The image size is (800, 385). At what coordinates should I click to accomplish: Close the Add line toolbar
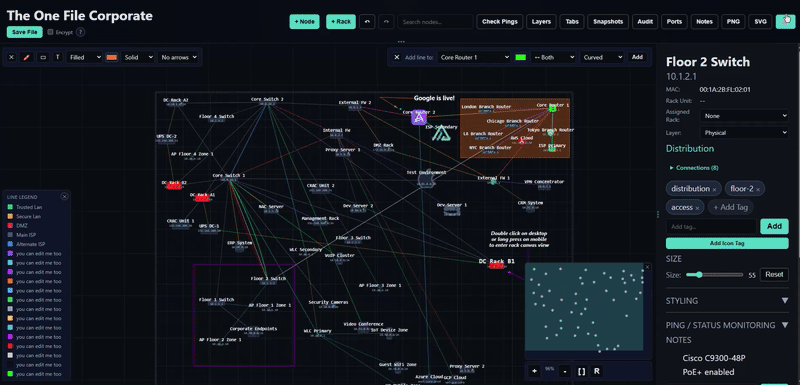397,58
